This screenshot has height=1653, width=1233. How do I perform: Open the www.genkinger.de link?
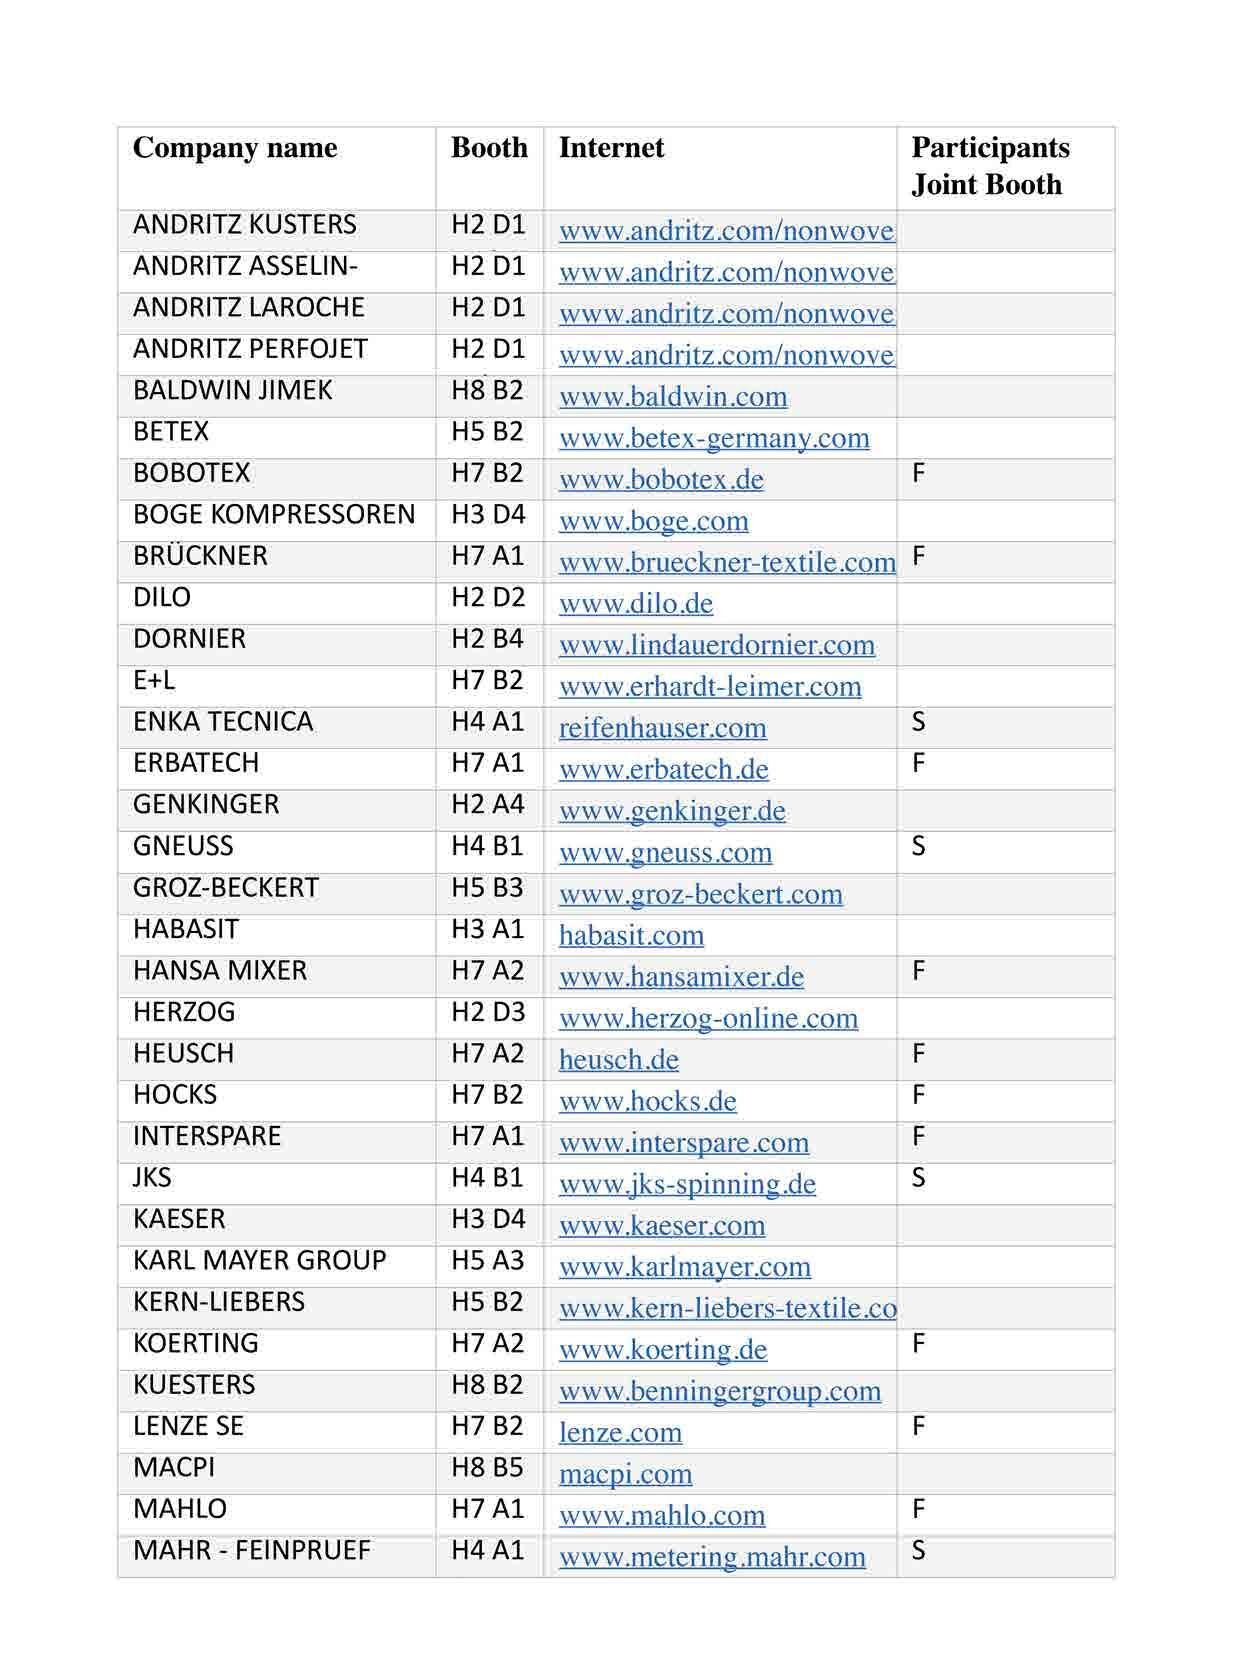point(671,811)
